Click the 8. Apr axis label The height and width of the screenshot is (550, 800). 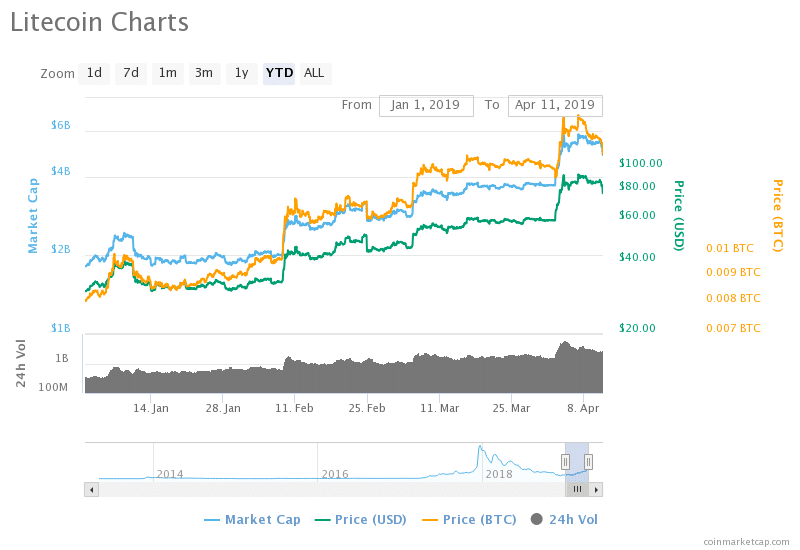point(583,409)
